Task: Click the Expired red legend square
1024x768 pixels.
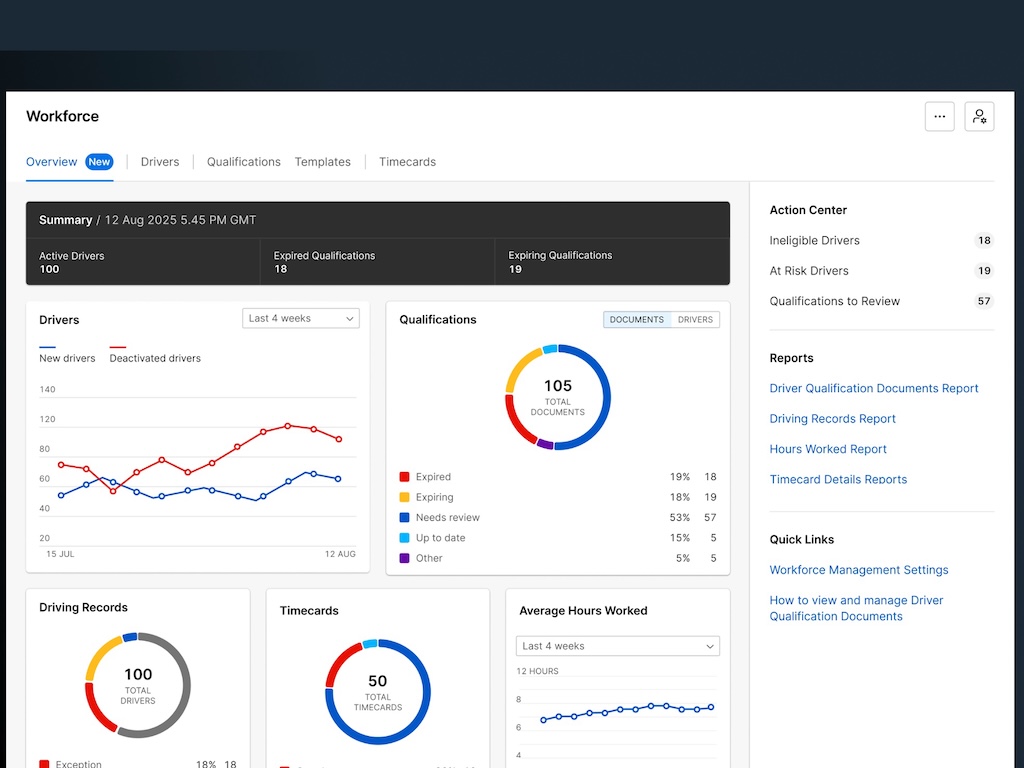Action: click(x=404, y=477)
